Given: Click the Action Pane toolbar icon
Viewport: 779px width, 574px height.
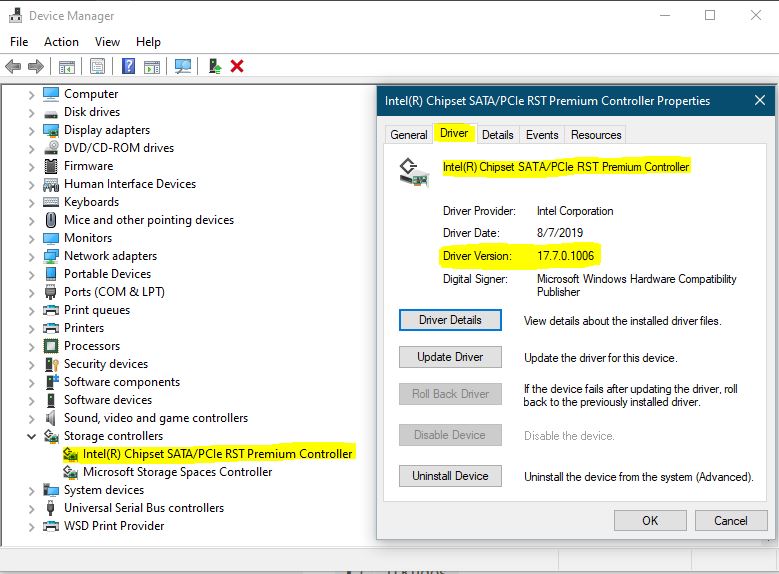Looking at the screenshot, I should coord(152,66).
